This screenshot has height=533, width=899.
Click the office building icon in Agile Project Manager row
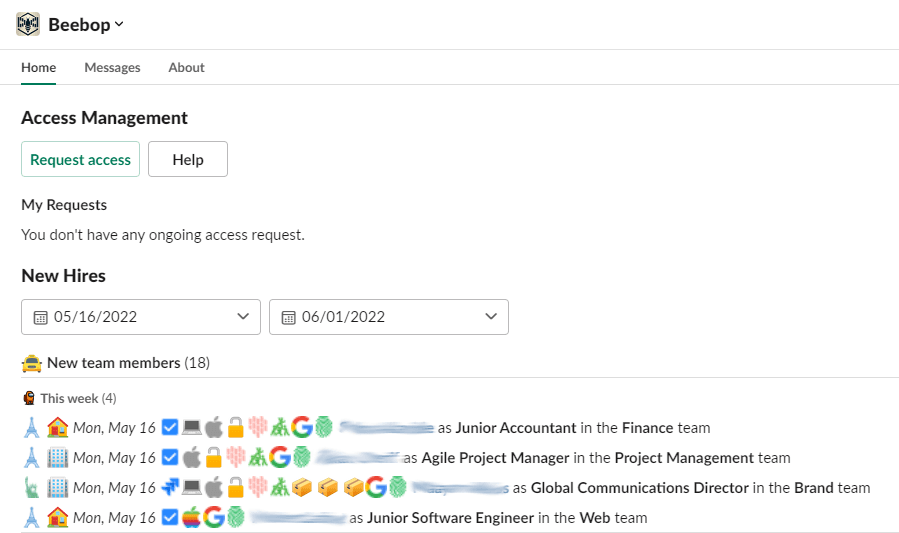(57, 458)
